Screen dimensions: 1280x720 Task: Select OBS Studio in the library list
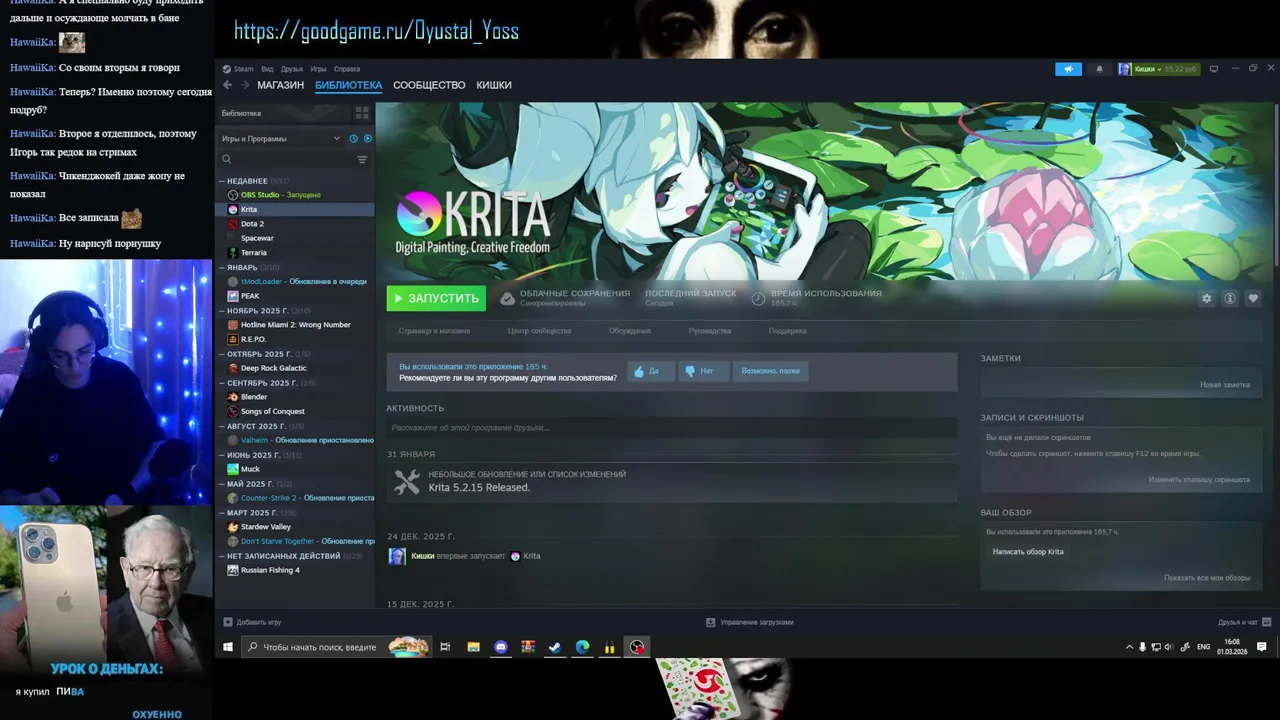coord(295,195)
